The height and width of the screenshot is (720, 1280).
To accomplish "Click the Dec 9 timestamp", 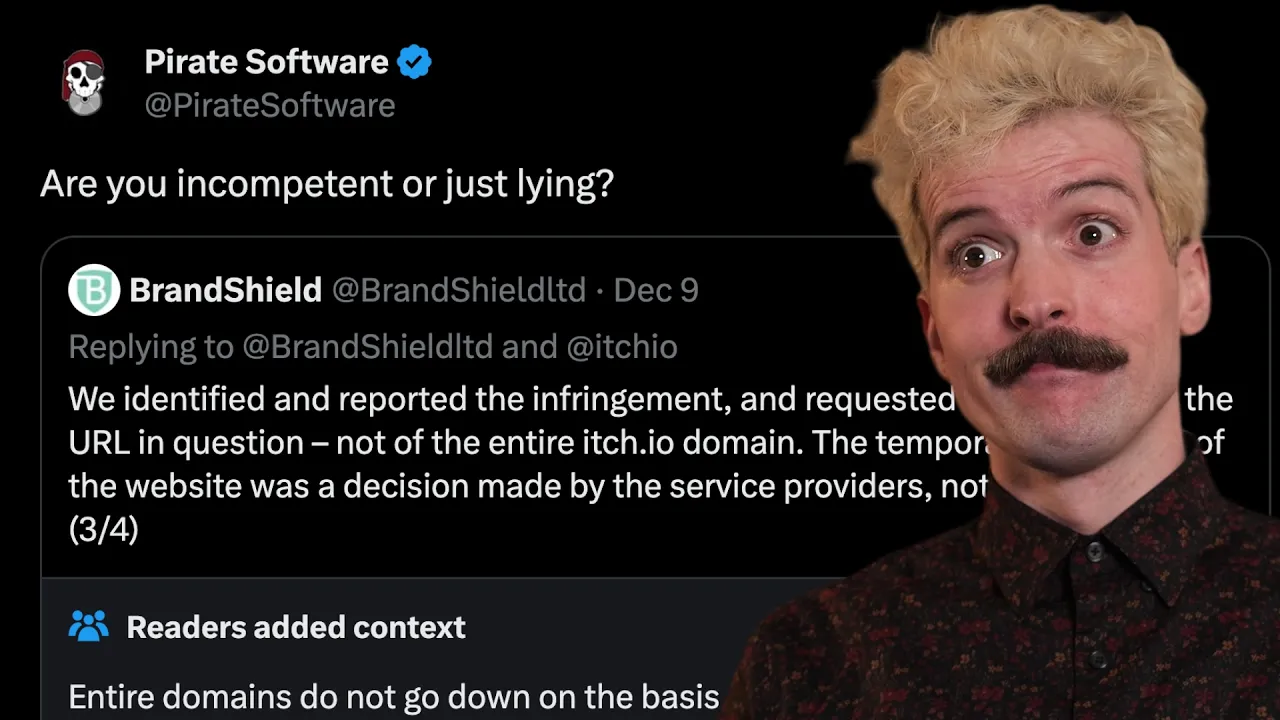I will coord(656,290).
